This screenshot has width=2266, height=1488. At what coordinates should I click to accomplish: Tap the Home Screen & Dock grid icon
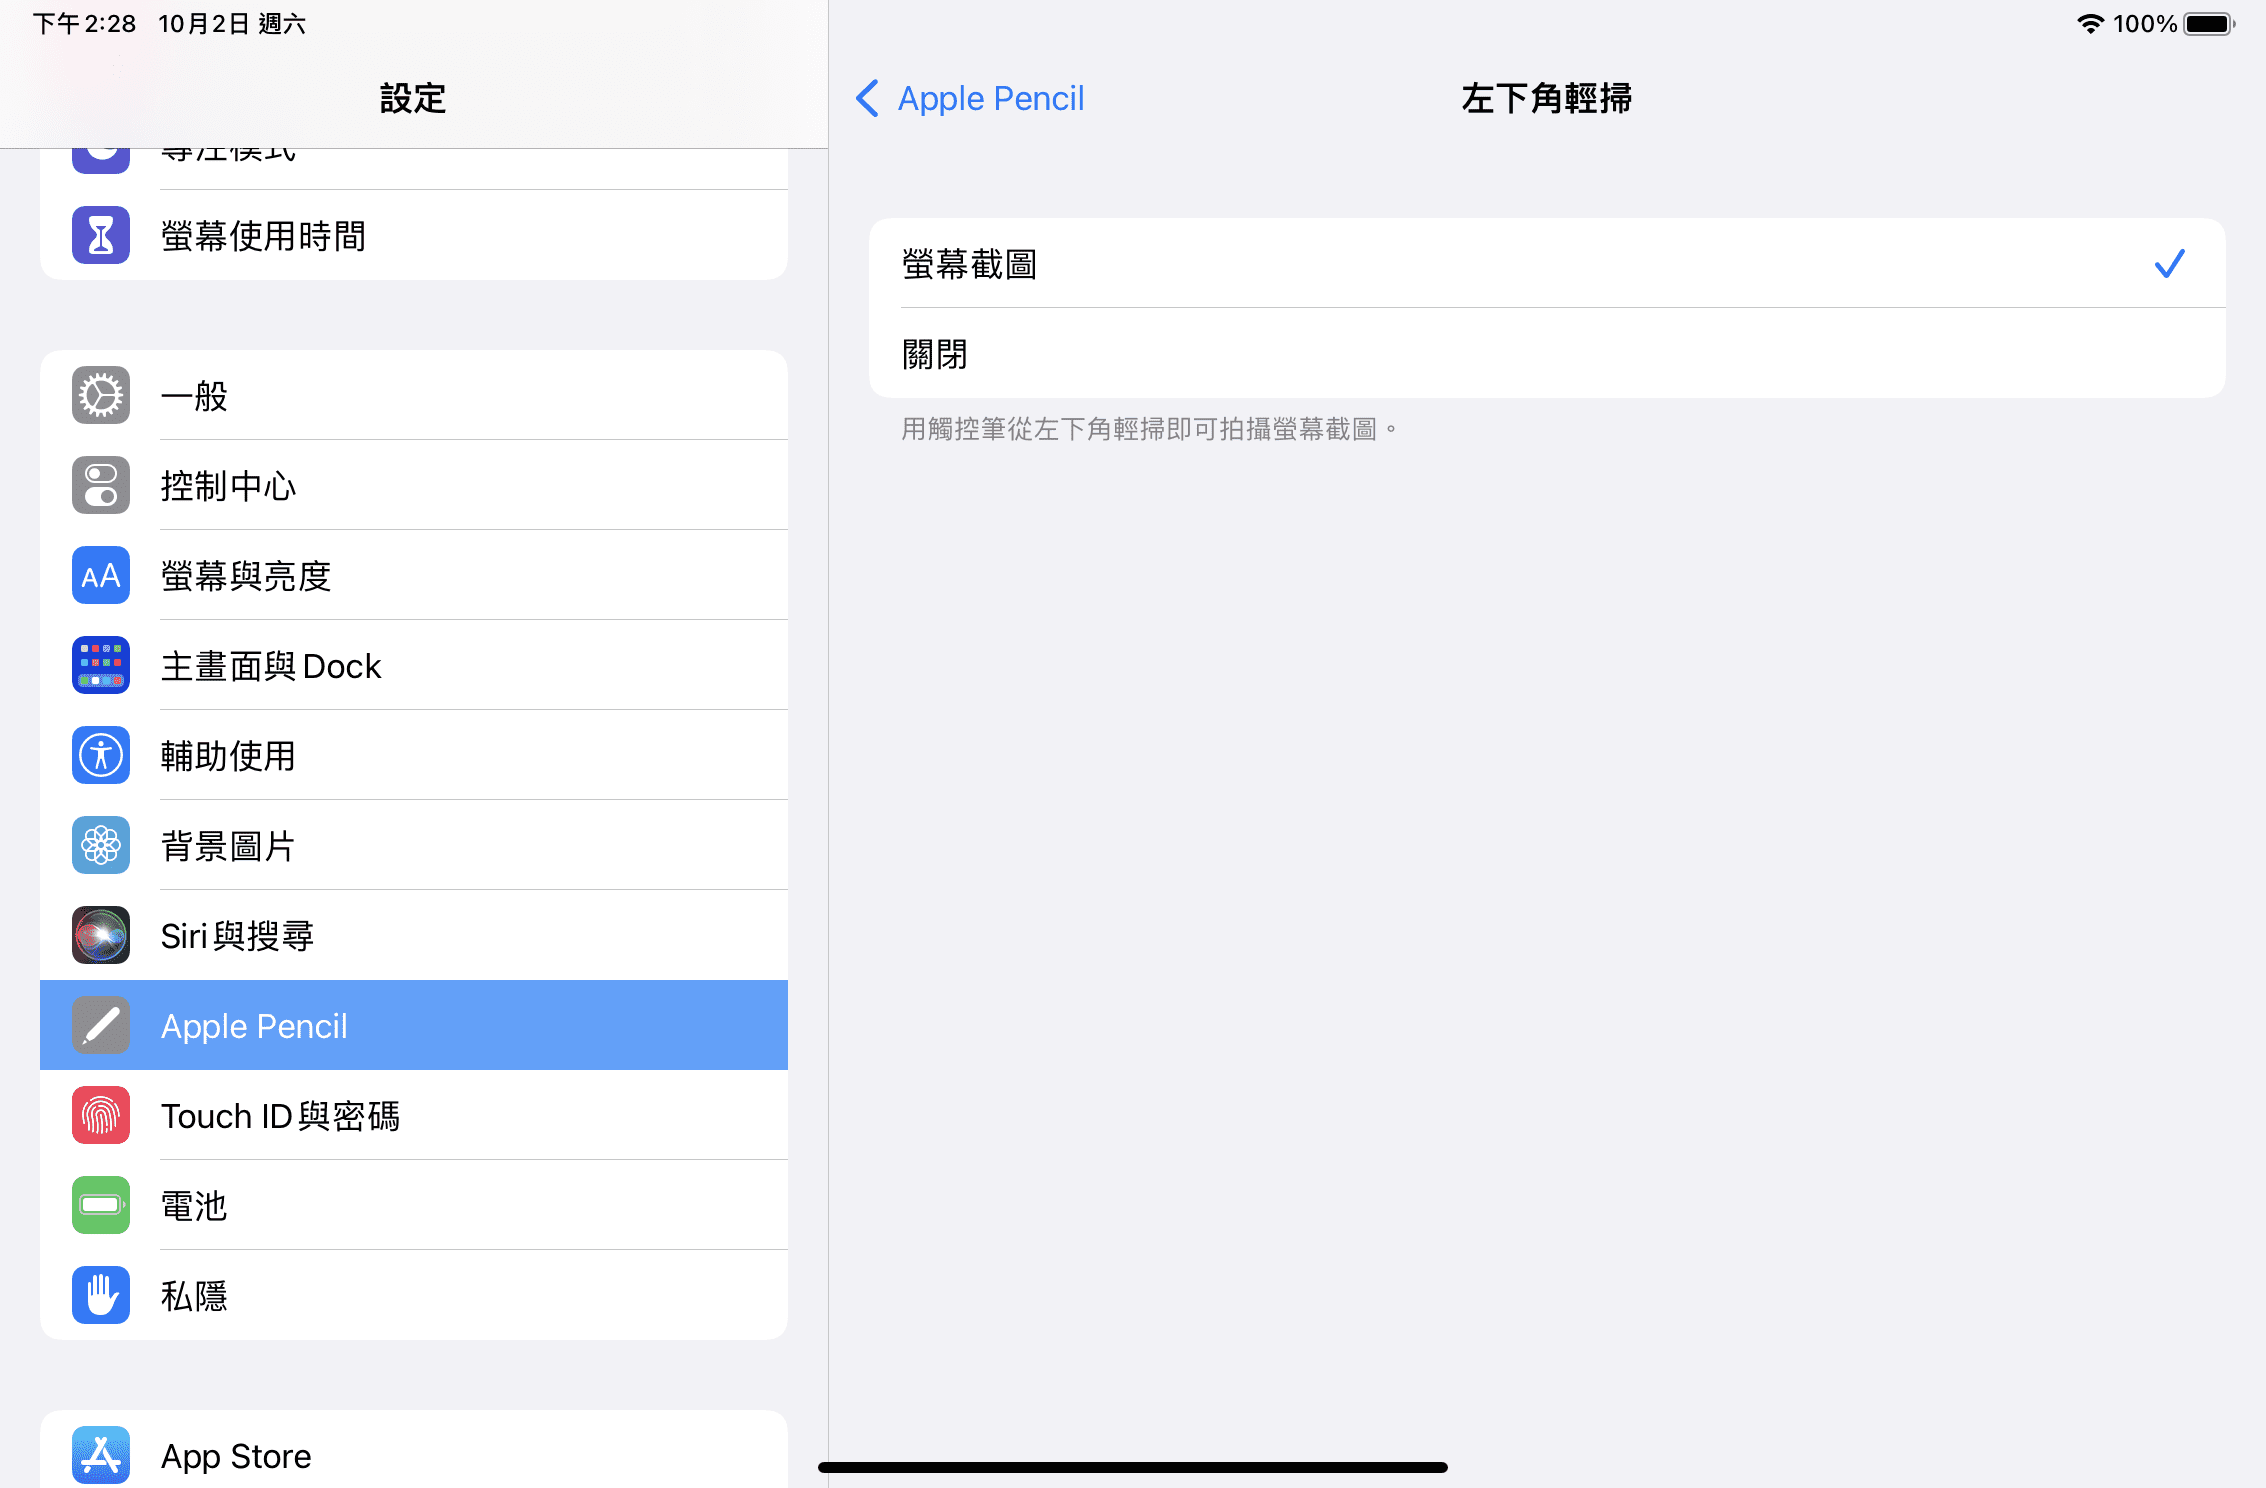click(101, 665)
